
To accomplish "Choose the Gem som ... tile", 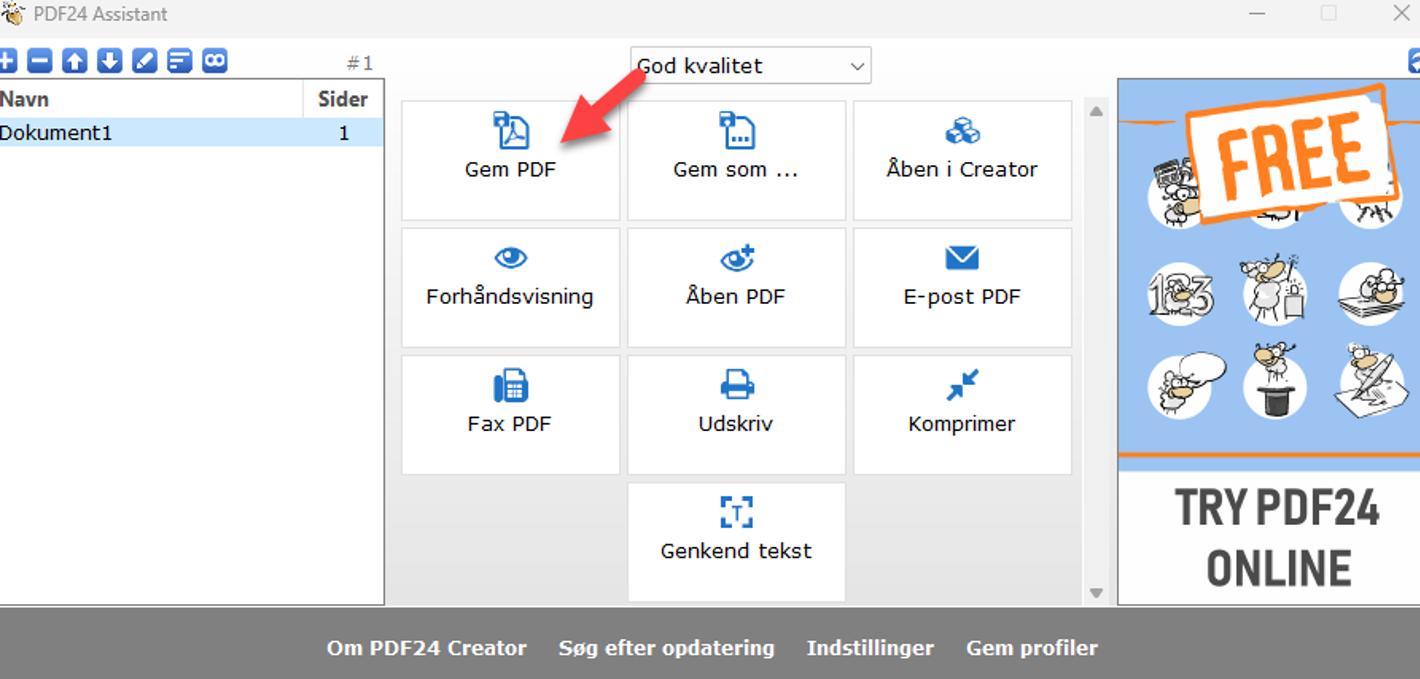I will point(736,160).
